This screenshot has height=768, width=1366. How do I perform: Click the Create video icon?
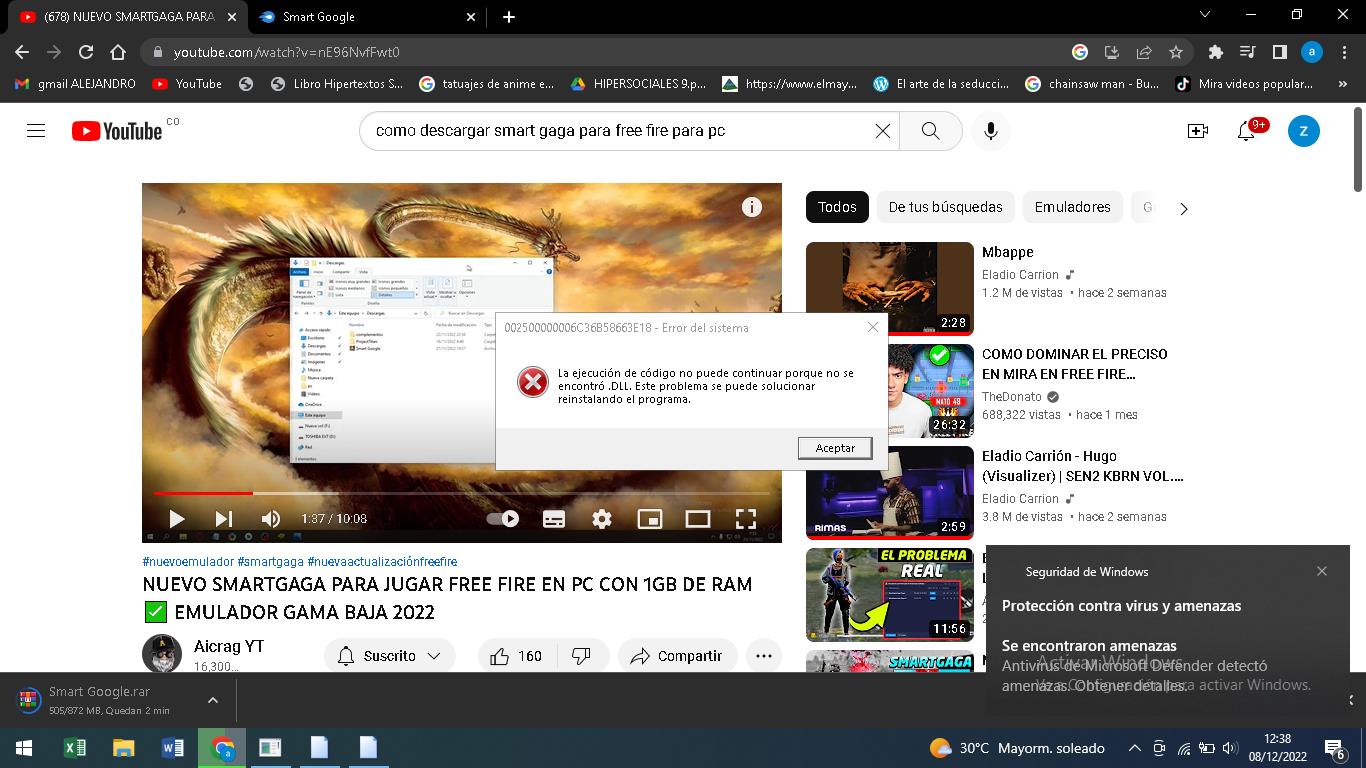[x=1197, y=131]
